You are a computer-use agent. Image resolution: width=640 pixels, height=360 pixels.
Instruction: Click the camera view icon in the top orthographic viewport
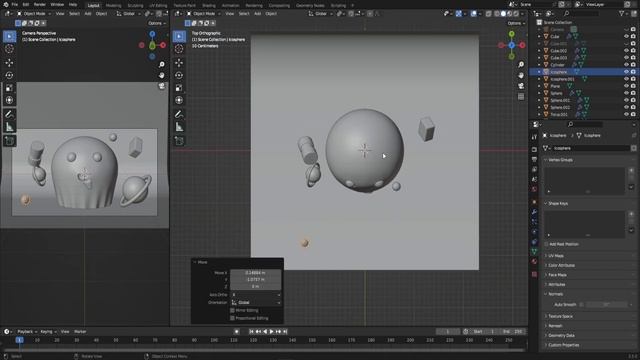pos(521,86)
